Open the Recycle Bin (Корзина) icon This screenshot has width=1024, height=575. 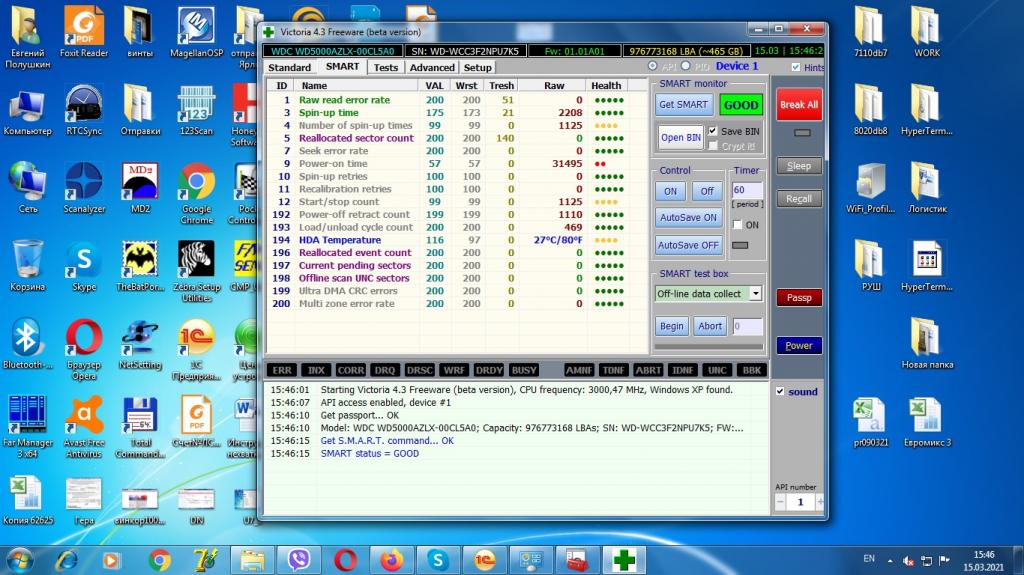tap(27, 265)
